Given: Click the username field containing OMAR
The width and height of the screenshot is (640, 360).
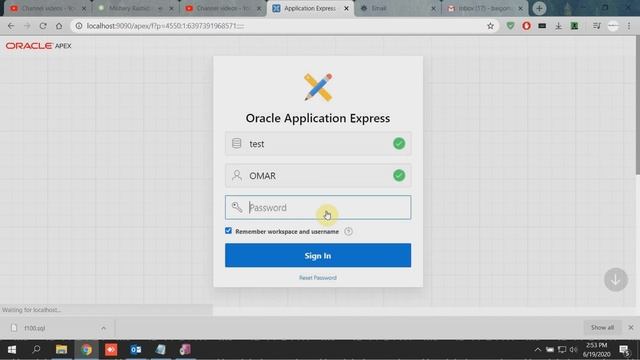Looking at the screenshot, I should pyautogui.click(x=318, y=176).
